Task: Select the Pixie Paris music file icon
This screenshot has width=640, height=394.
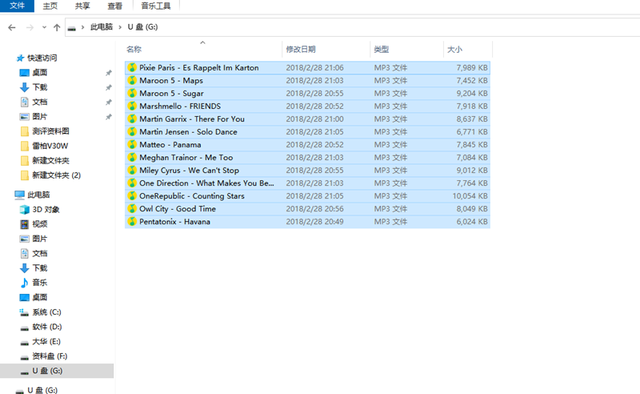Action: [132, 68]
